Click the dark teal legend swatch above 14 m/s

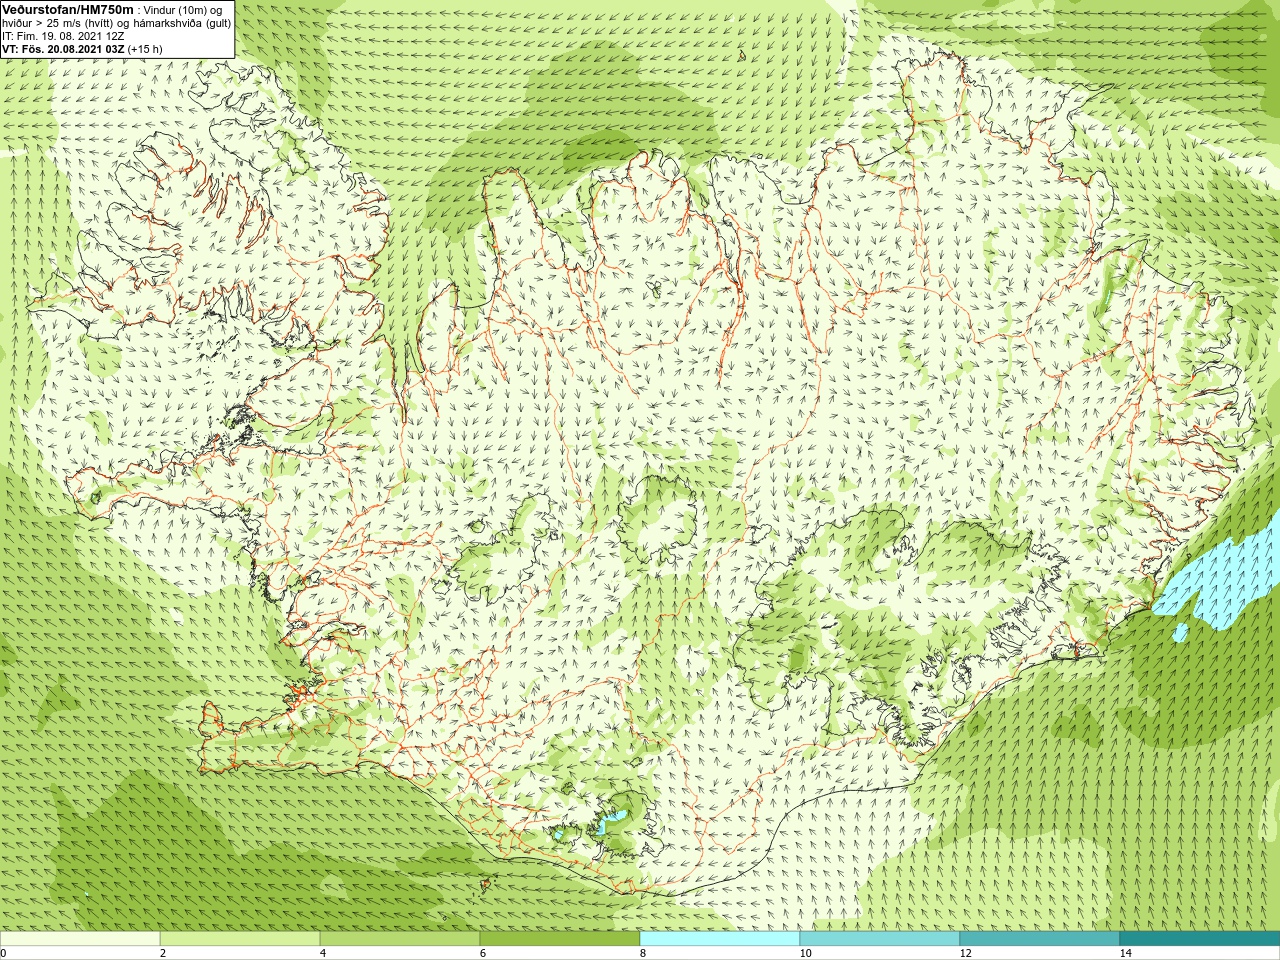[x=1200, y=939]
